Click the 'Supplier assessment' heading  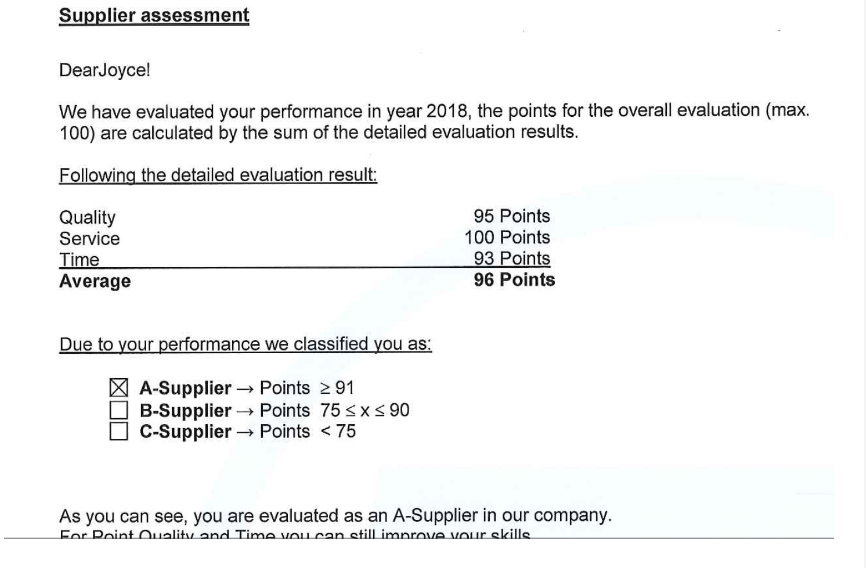click(x=154, y=16)
